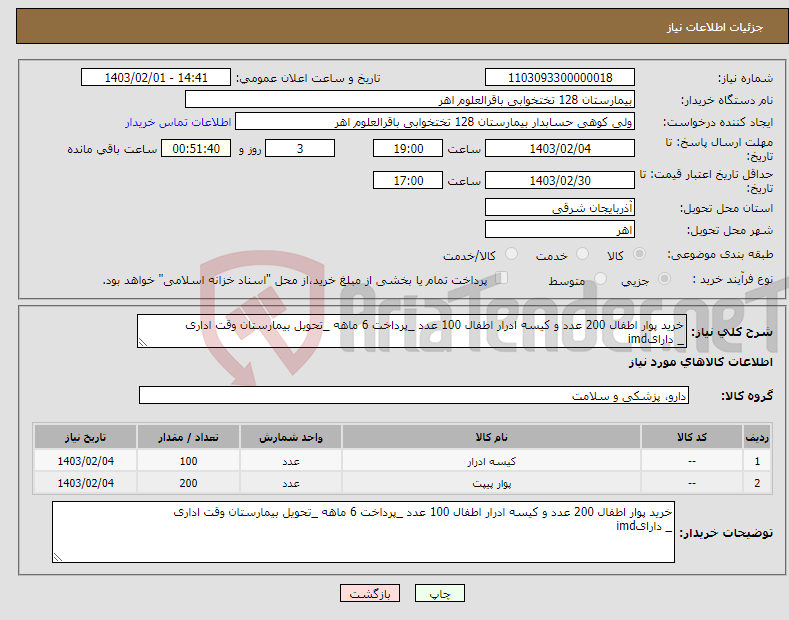
Task: Toggle the اسناد خزانه اسلامی payment checkbox
Action: (x=502, y=277)
